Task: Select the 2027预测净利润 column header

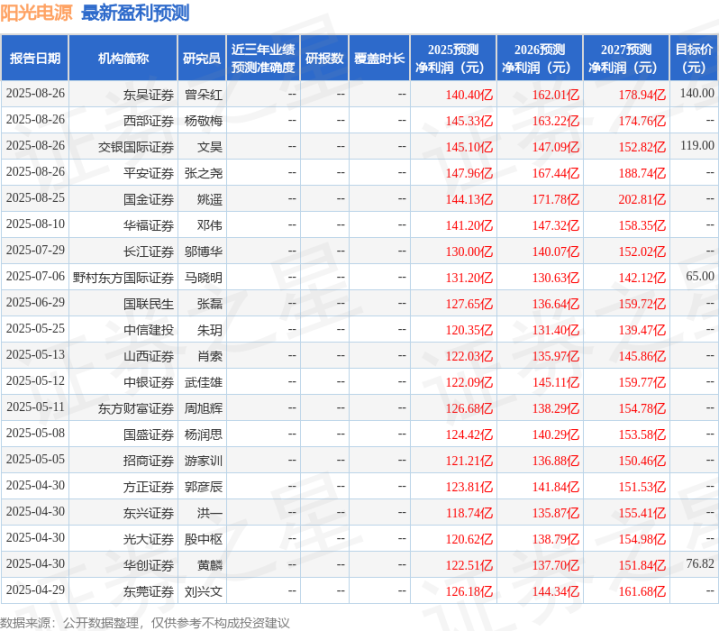Action: (626, 58)
